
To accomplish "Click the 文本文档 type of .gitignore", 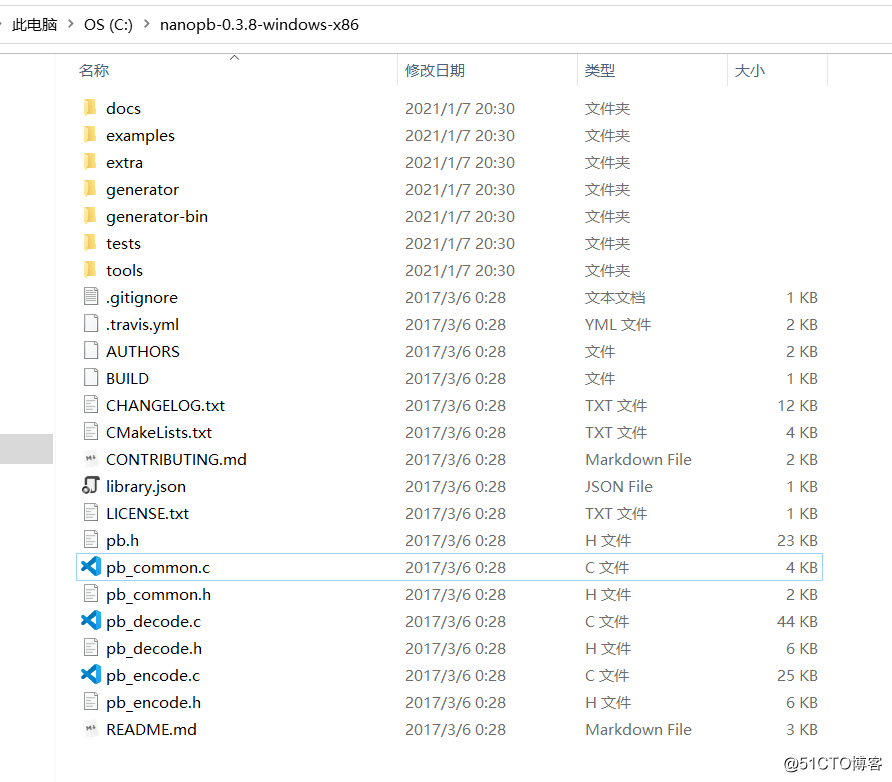I will [615, 297].
